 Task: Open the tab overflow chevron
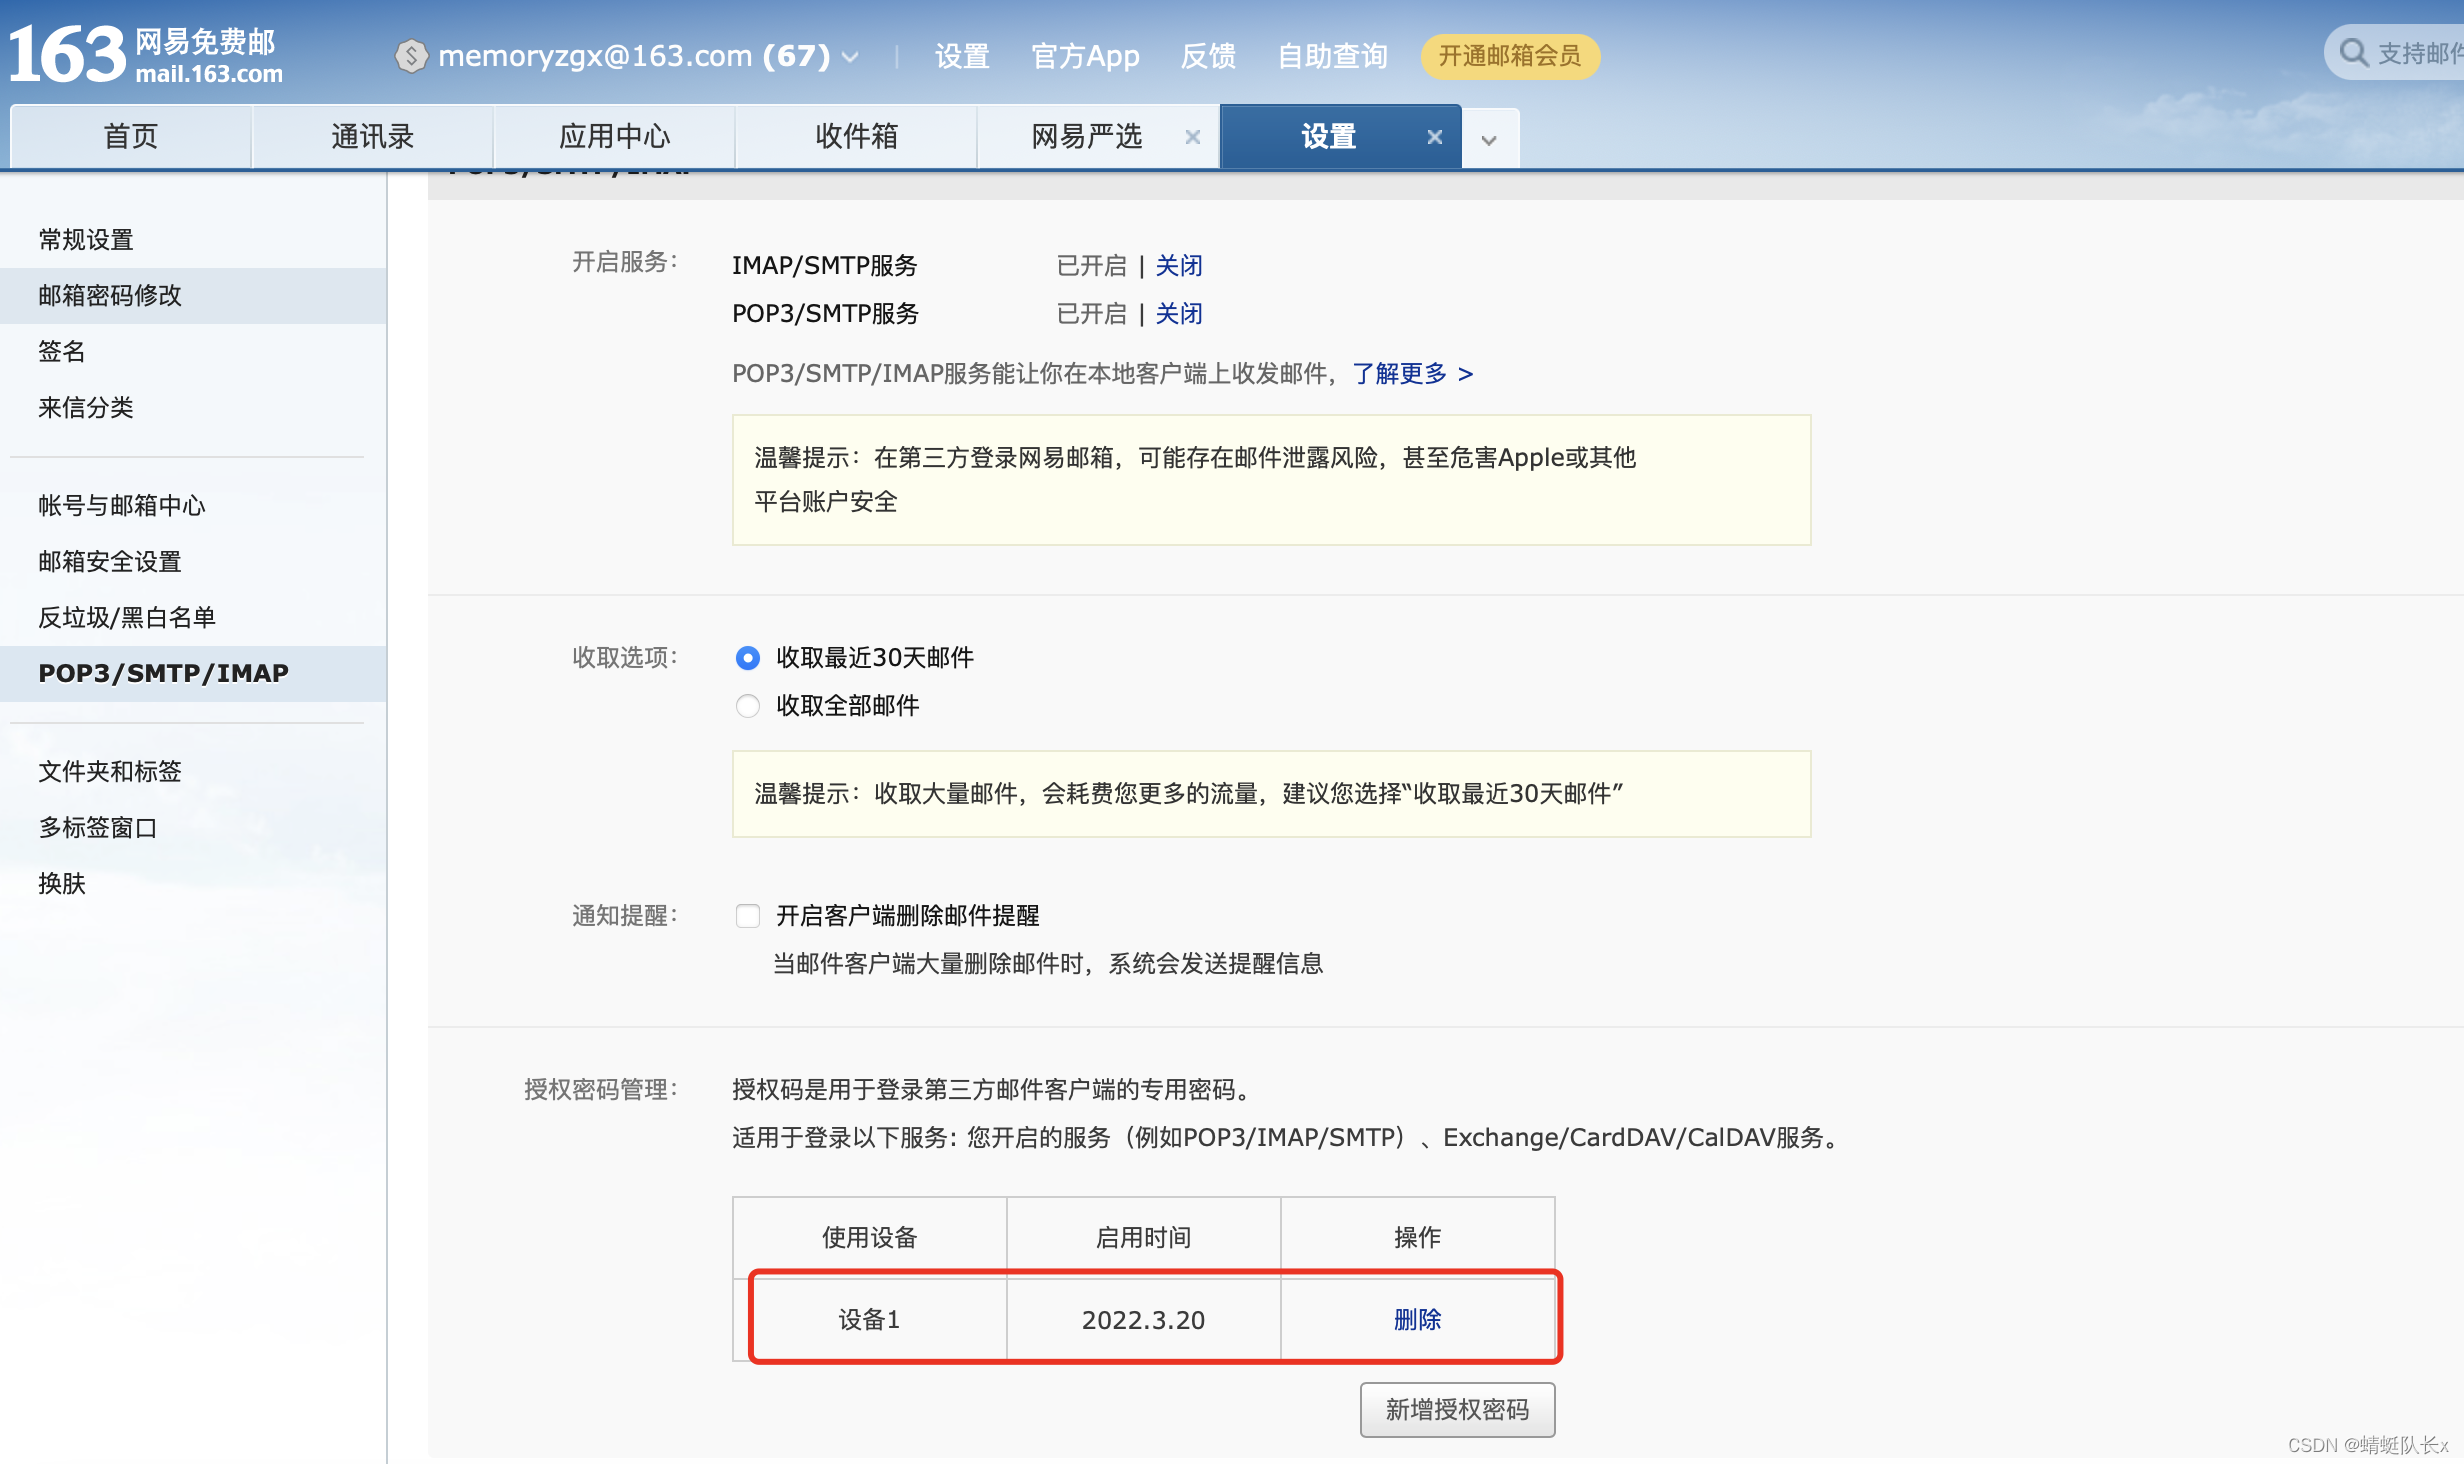[x=1489, y=140]
